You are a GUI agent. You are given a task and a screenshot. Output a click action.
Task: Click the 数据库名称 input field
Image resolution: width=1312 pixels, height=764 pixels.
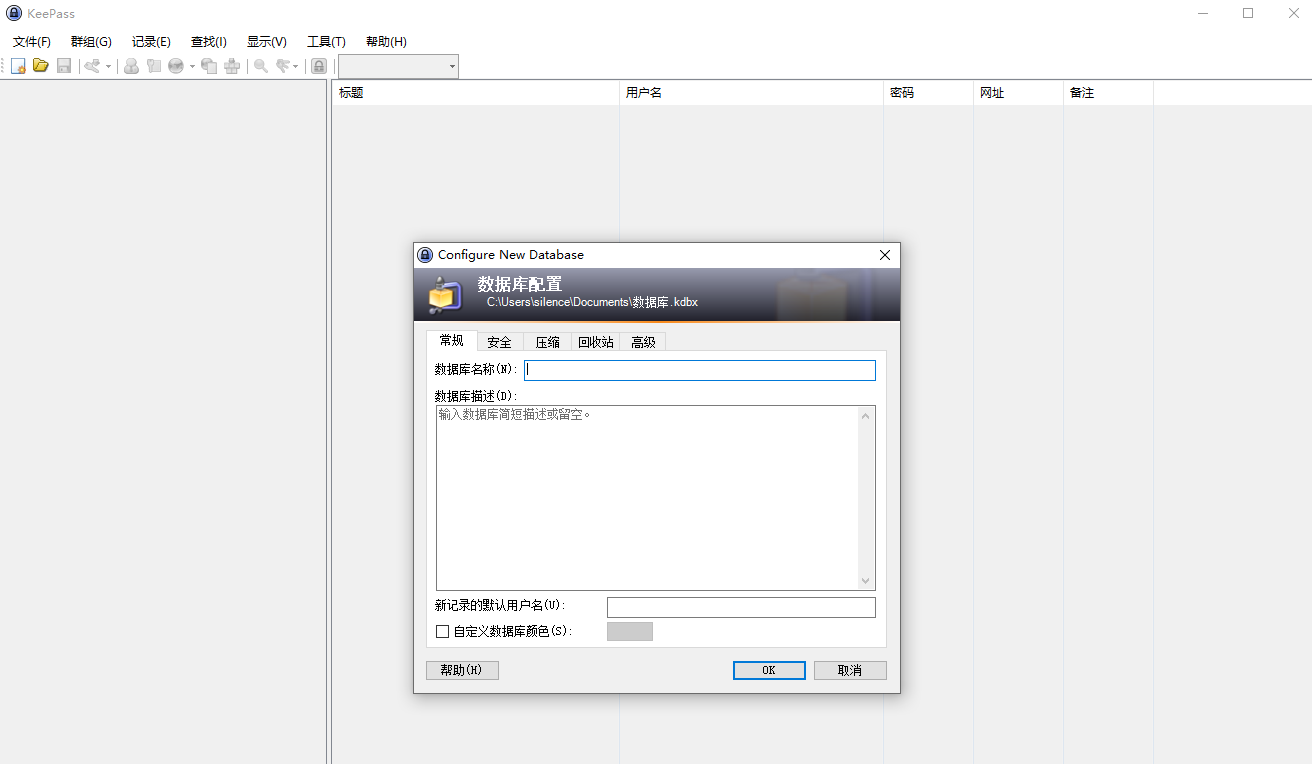point(700,370)
